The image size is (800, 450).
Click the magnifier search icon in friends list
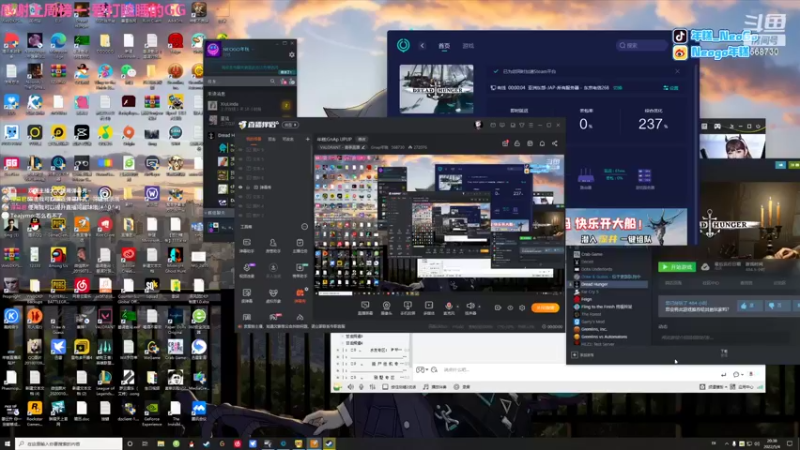pyautogui.click(x=272, y=81)
